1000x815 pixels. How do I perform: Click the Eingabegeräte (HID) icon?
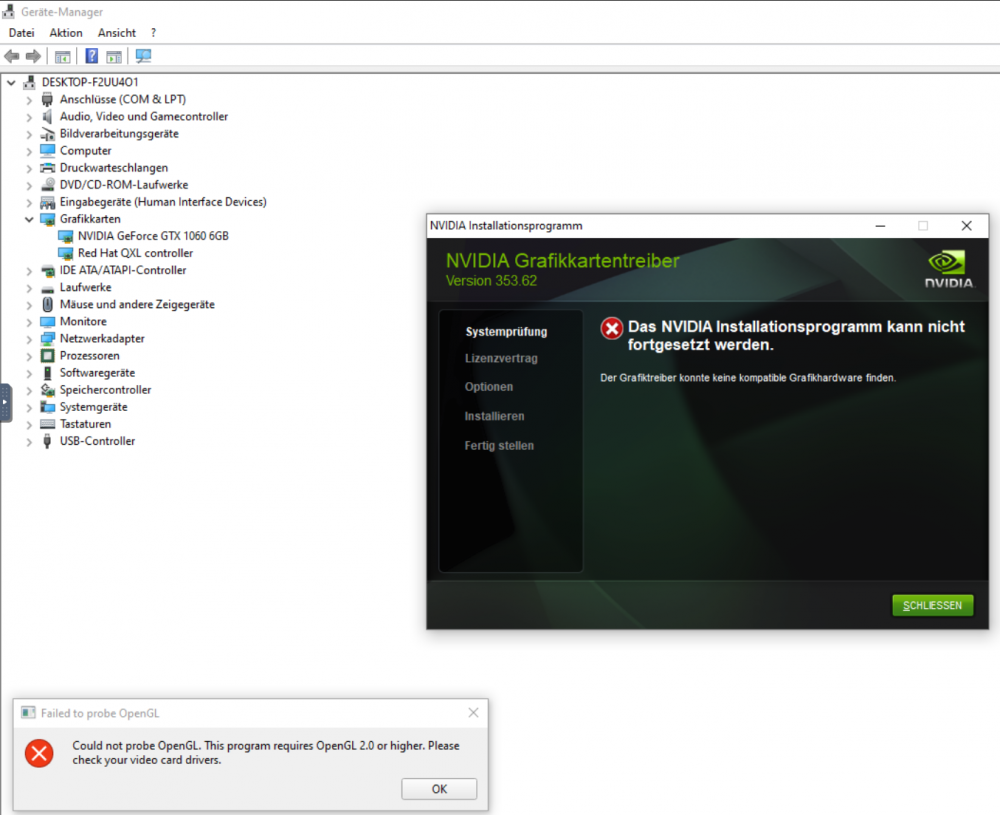coord(47,202)
